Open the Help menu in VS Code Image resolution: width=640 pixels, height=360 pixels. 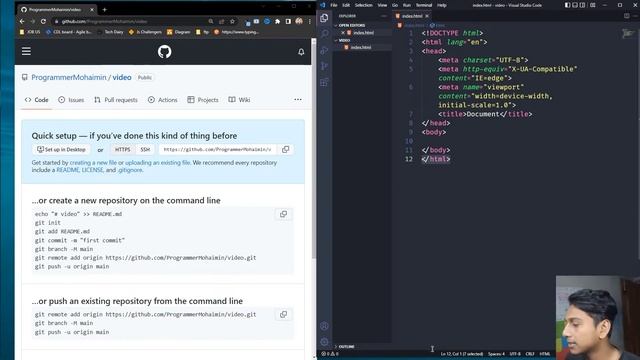[442, 5]
